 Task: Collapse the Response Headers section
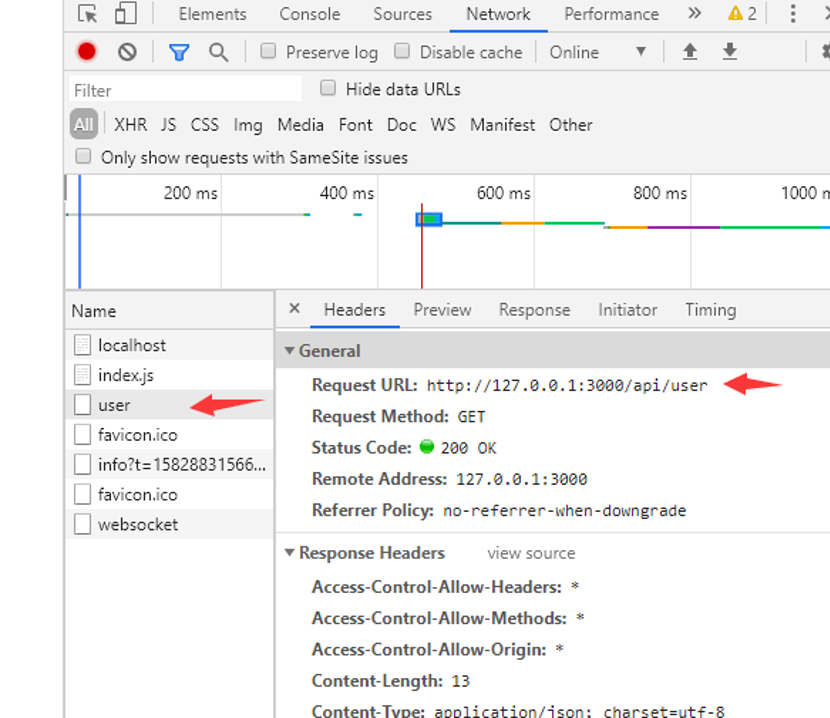coord(290,553)
